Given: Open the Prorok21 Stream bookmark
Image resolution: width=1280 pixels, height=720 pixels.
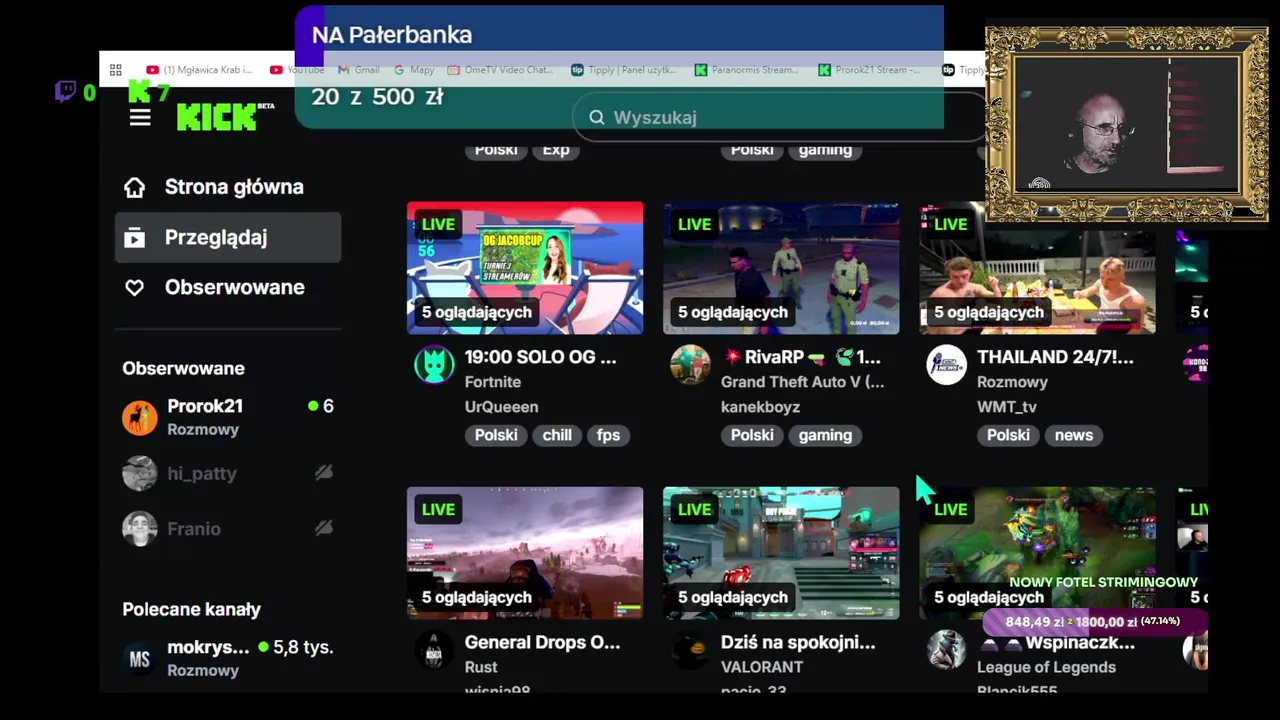Looking at the screenshot, I should pos(869,70).
